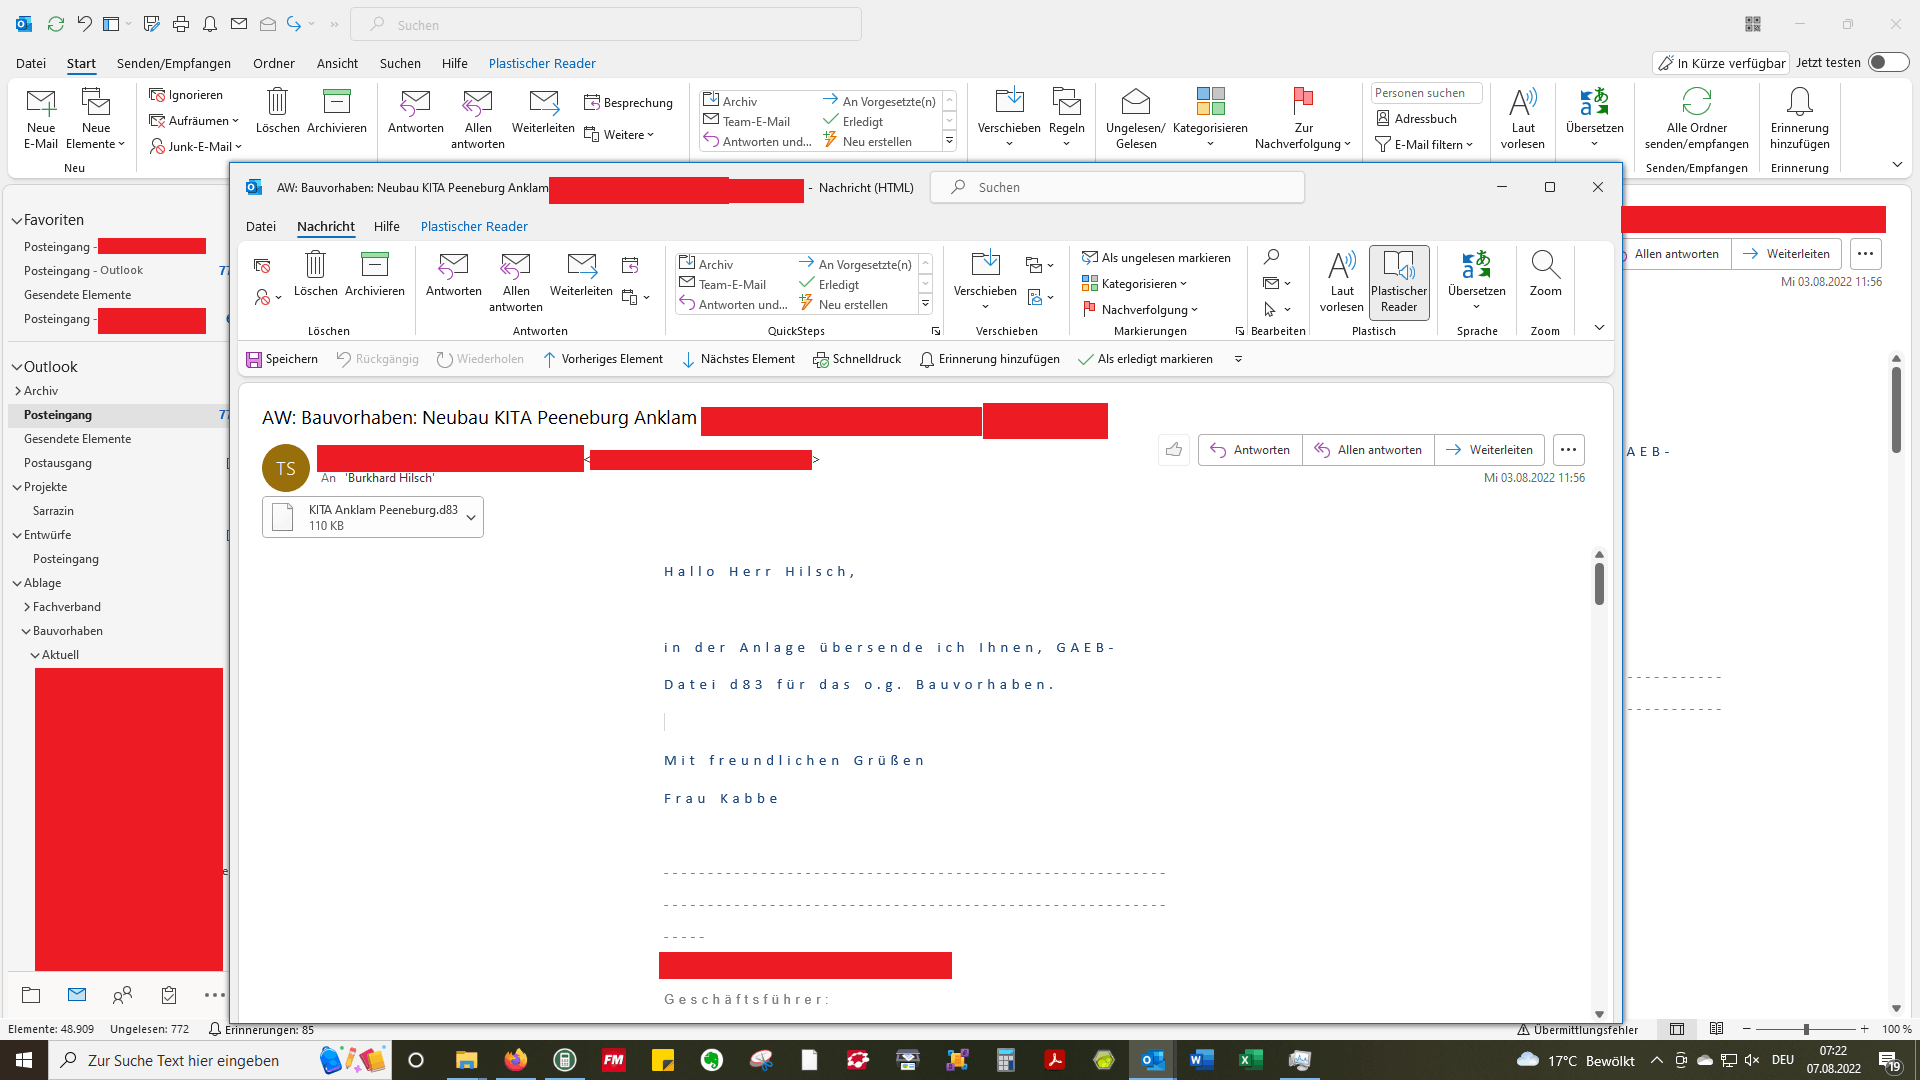This screenshot has width=1920, height=1080.
Task: Click Nächstes Element in quick toolbar
Action: [x=738, y=359]
